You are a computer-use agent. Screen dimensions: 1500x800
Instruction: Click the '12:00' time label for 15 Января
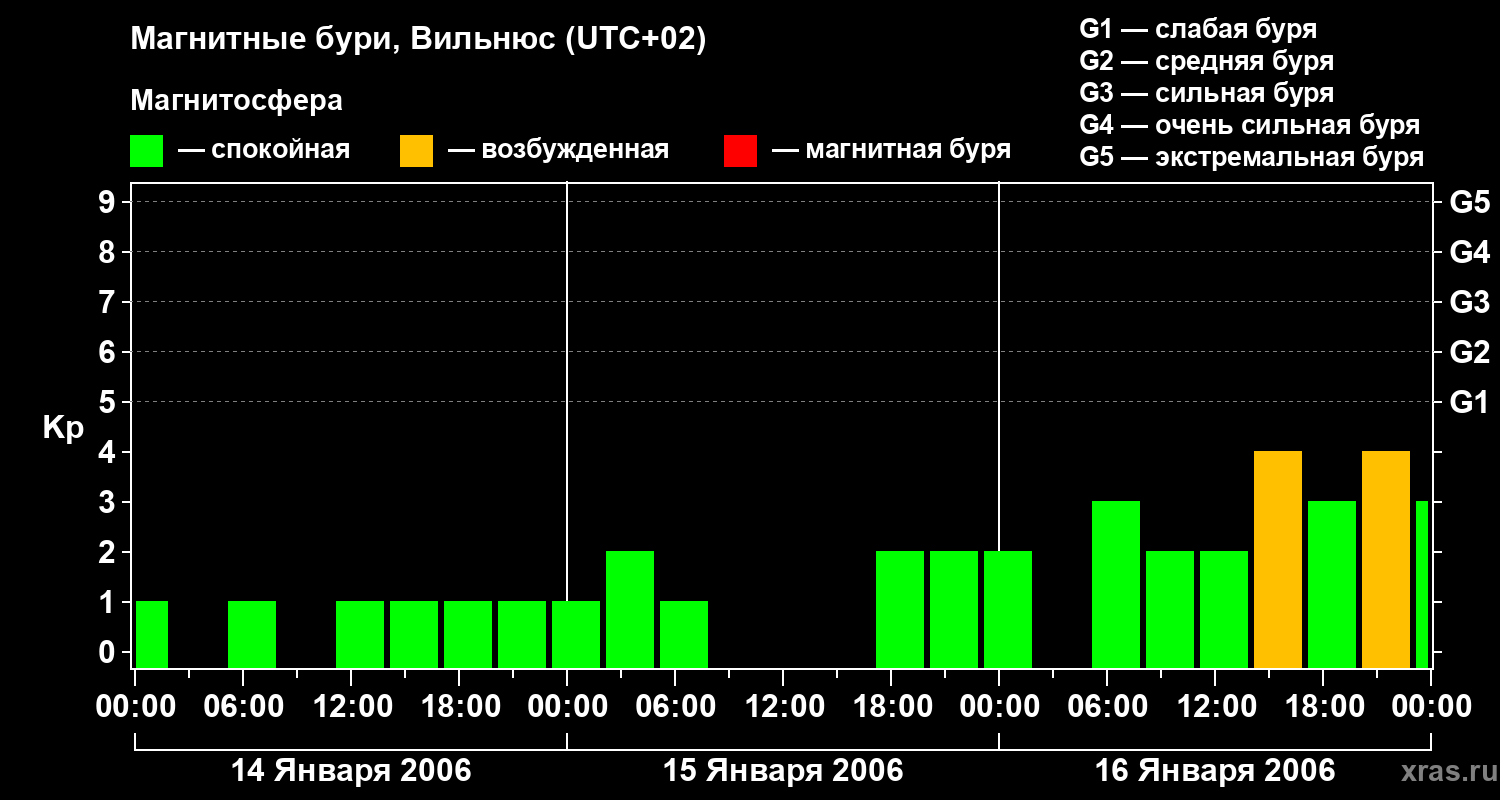click(783, 707)
